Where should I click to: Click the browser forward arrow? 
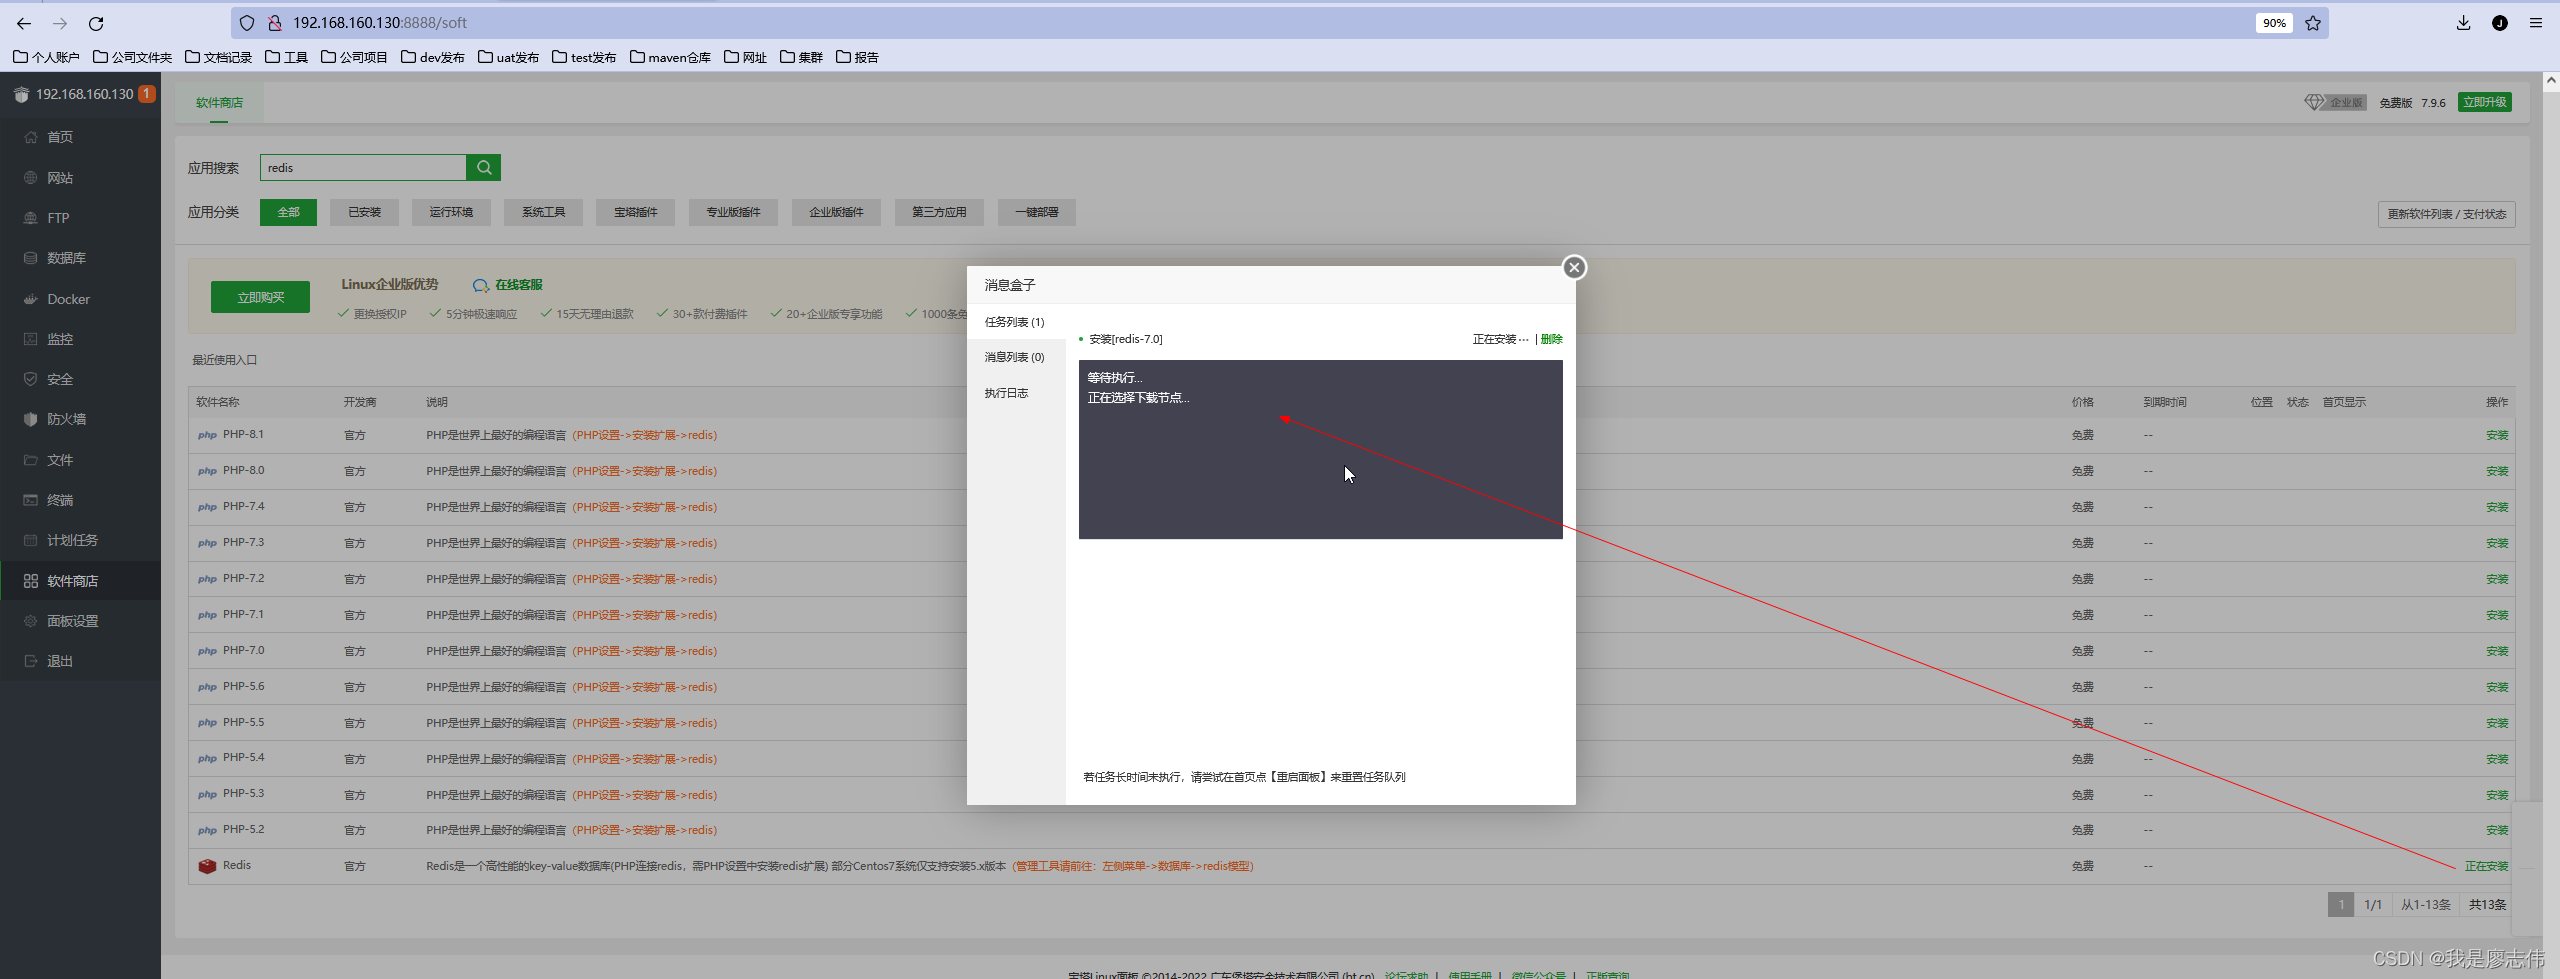pos(60,23)
